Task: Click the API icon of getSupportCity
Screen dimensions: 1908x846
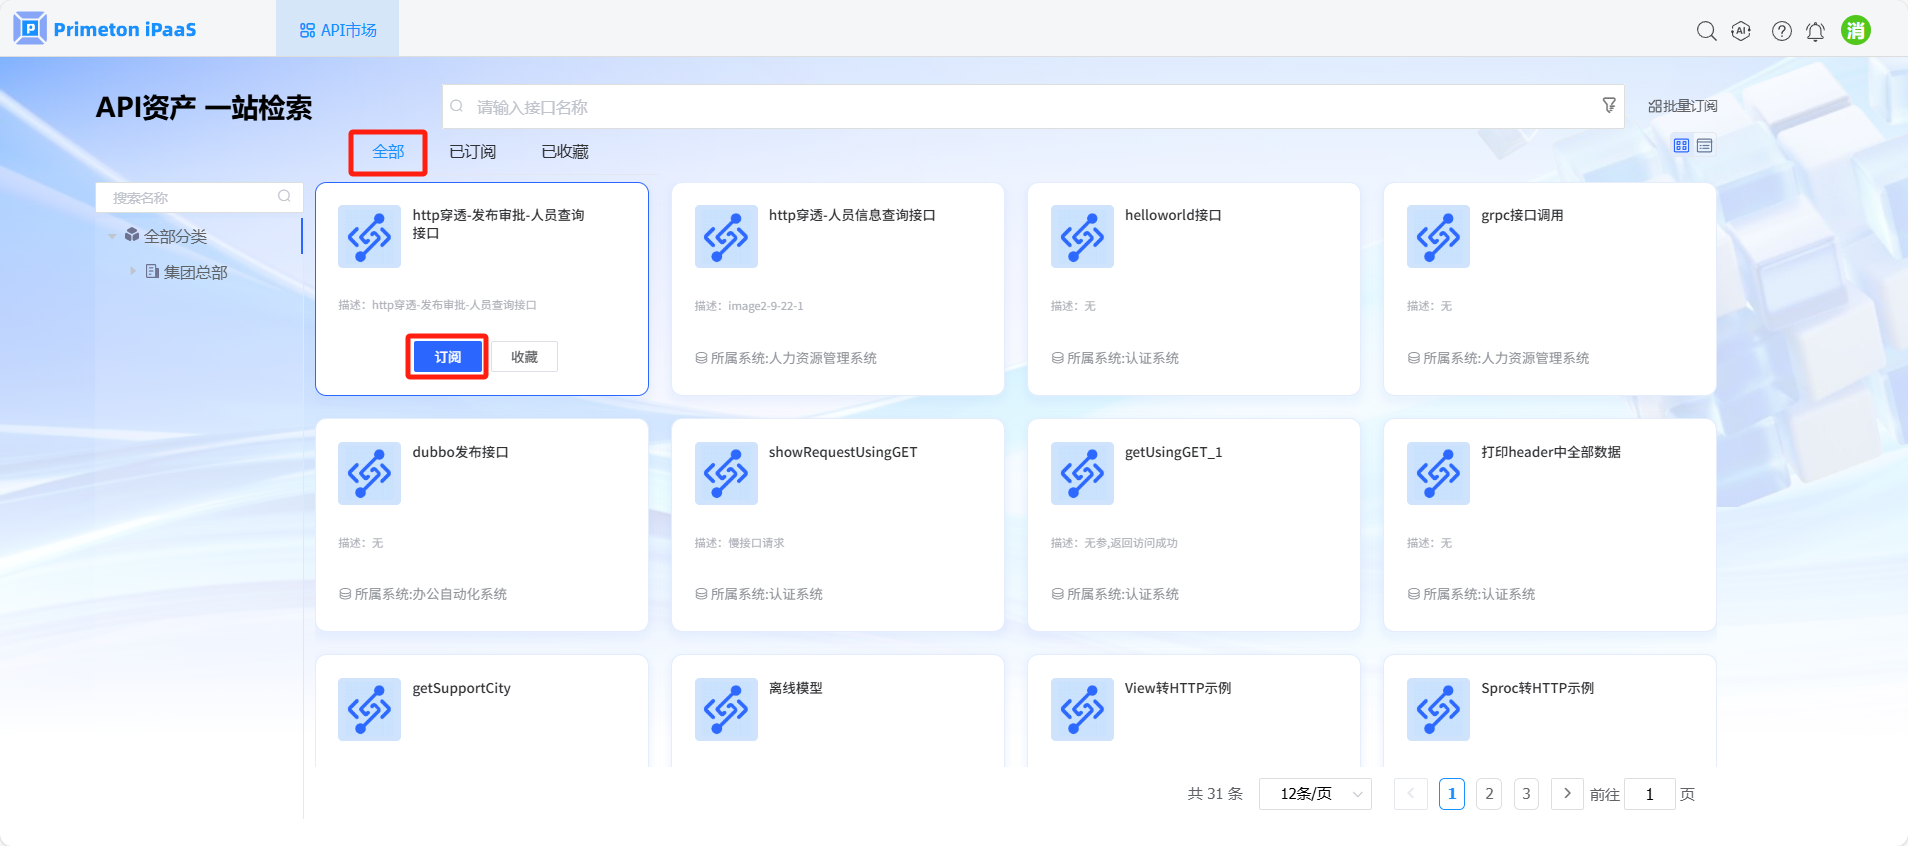Action: [369, 709]
